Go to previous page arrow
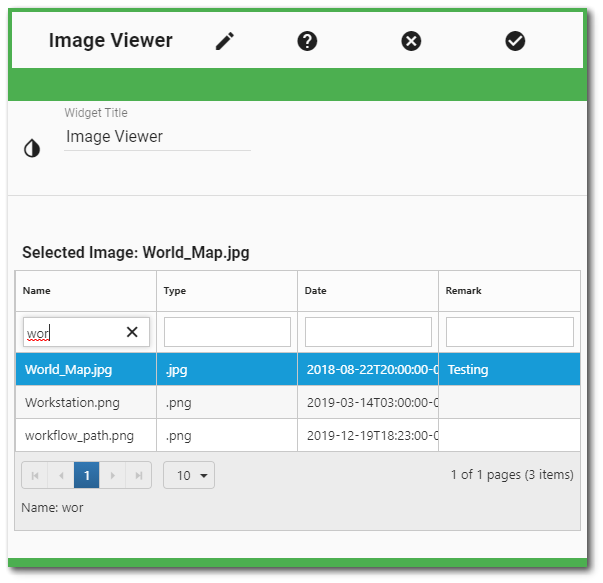Screen dimensions: 603x583 pyautogui.click(x=61, y=476)
